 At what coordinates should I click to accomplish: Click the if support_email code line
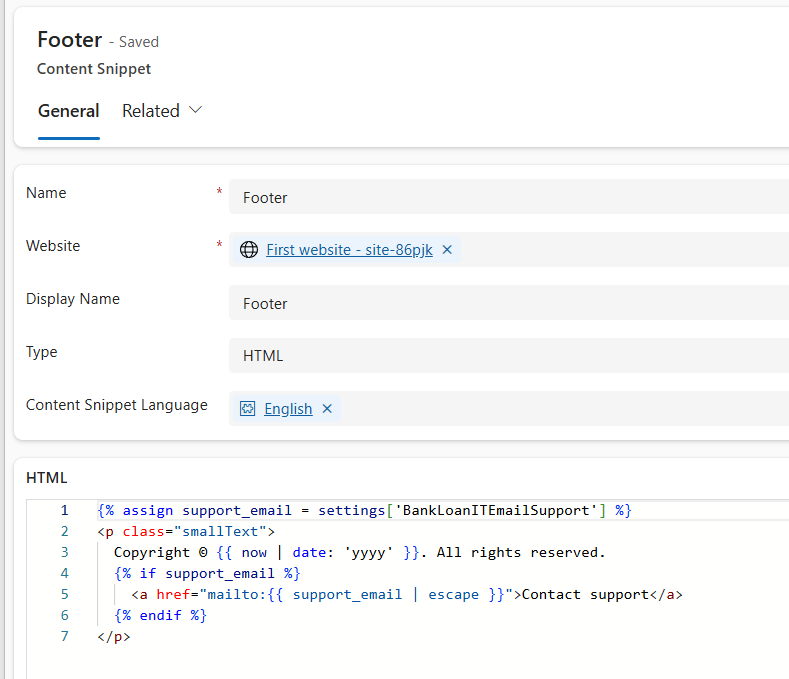pyautogui.click(x=207, y=573)
